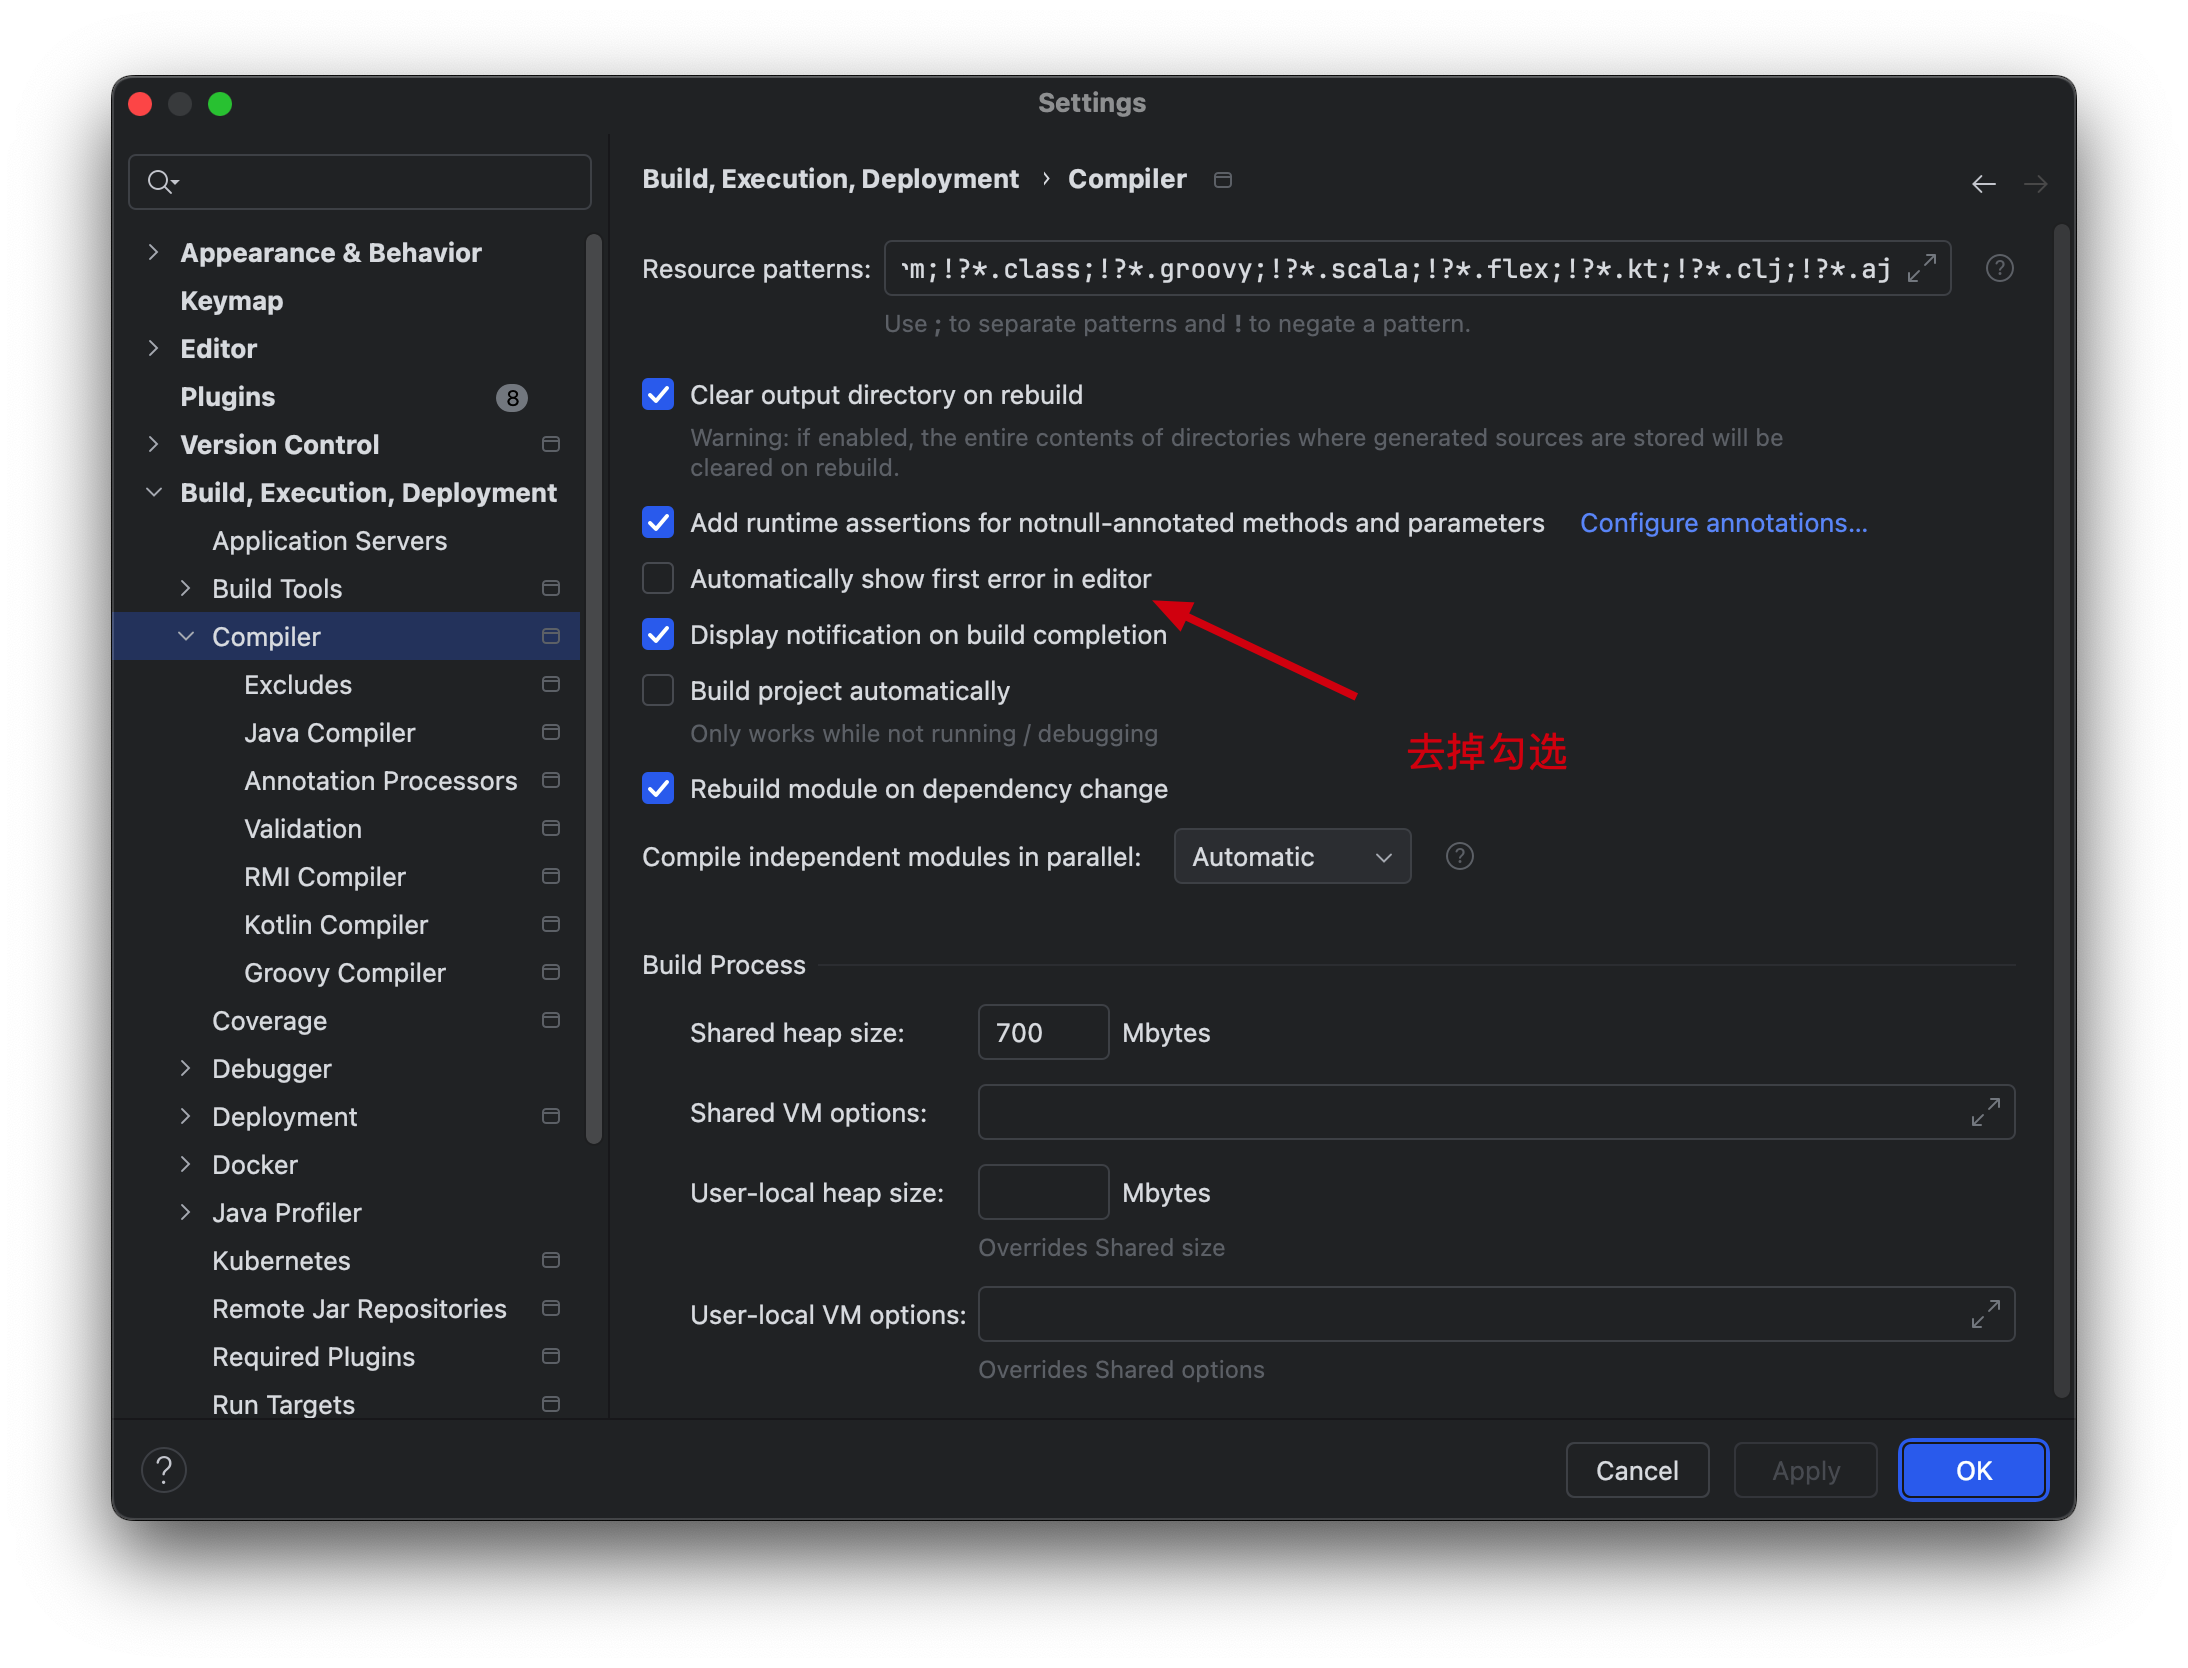Open the Automatic parallel compile dropdown
Viewport: 2188px width, 1668px height.
1291,857
